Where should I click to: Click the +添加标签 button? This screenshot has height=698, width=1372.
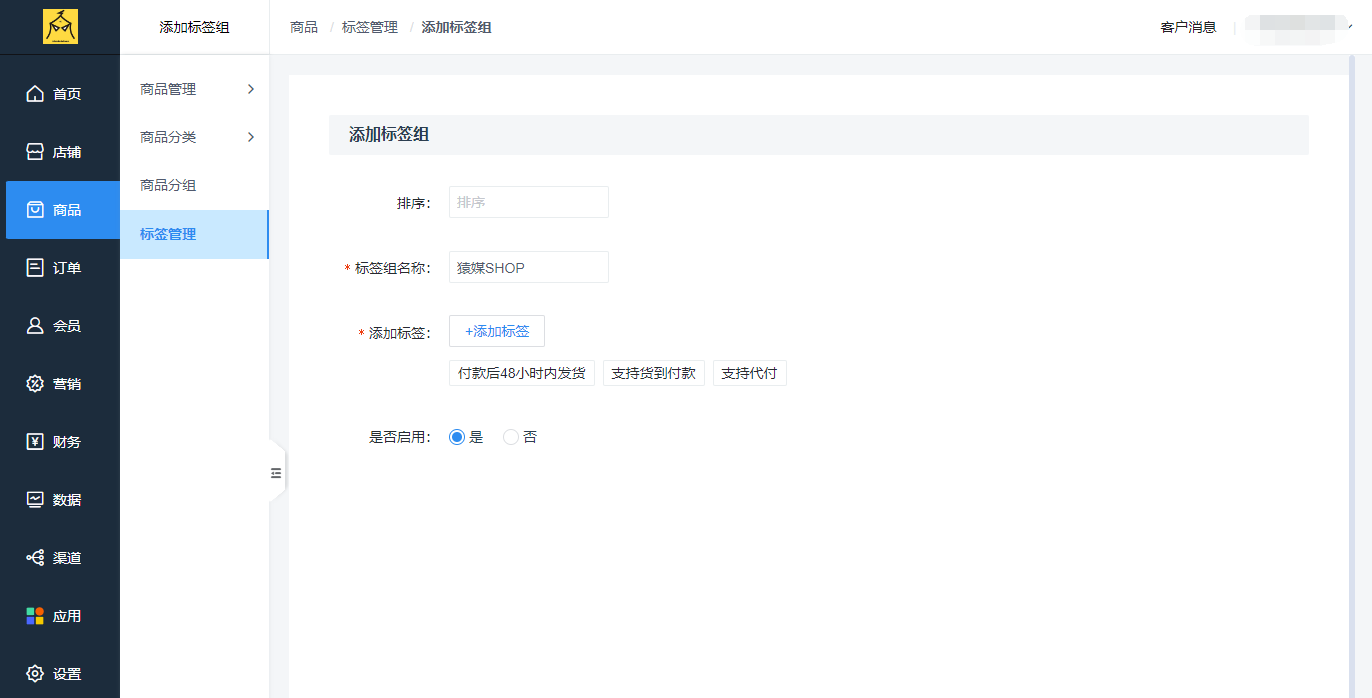(497, 331)
